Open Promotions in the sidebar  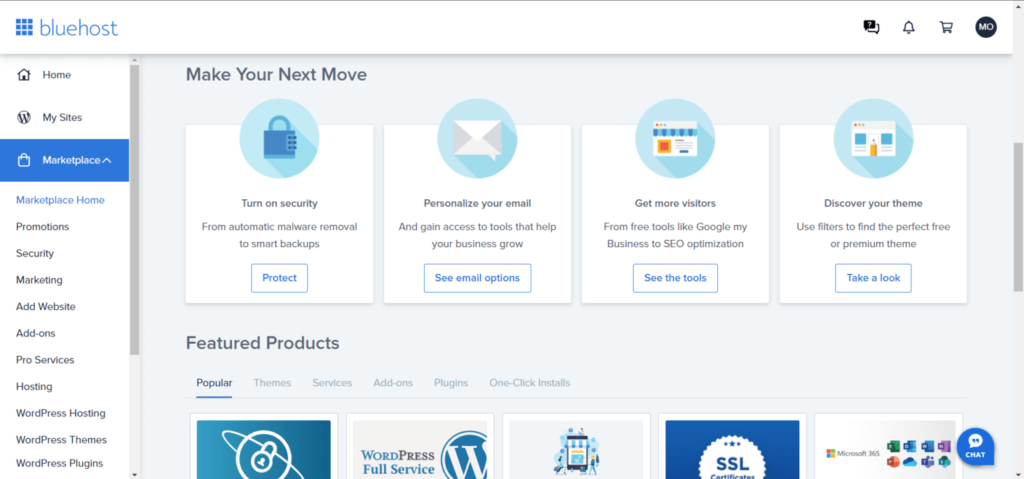42,227
